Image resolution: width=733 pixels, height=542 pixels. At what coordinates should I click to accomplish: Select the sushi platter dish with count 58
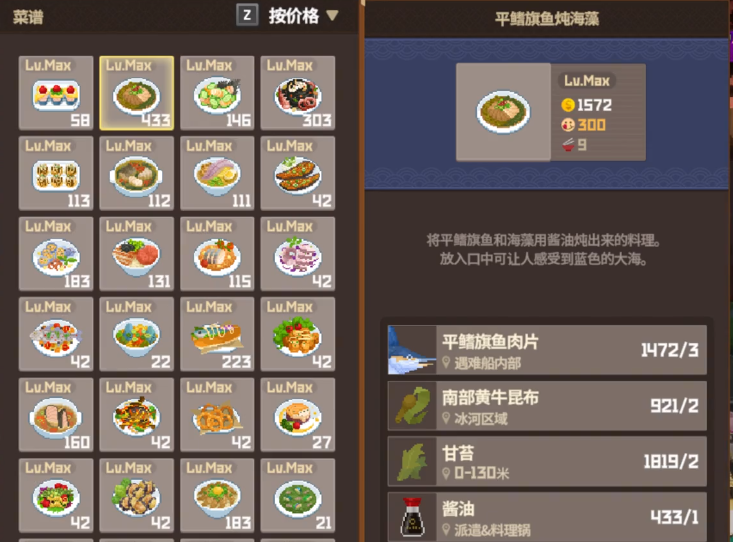pos(56,93)
